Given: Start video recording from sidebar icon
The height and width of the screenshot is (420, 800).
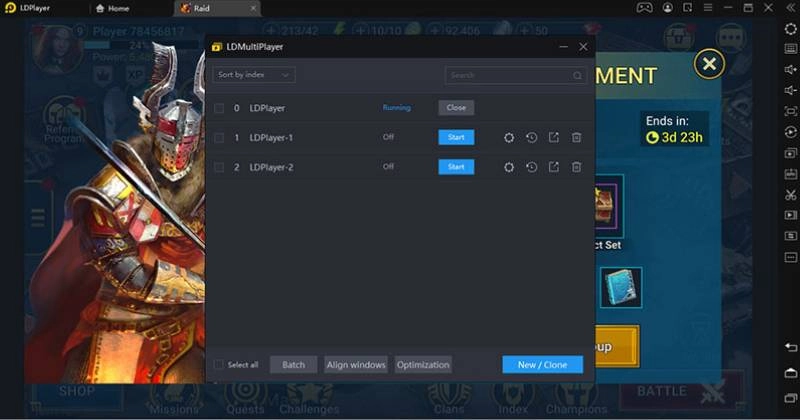Looking at the screenshot, I should (790, 215).
